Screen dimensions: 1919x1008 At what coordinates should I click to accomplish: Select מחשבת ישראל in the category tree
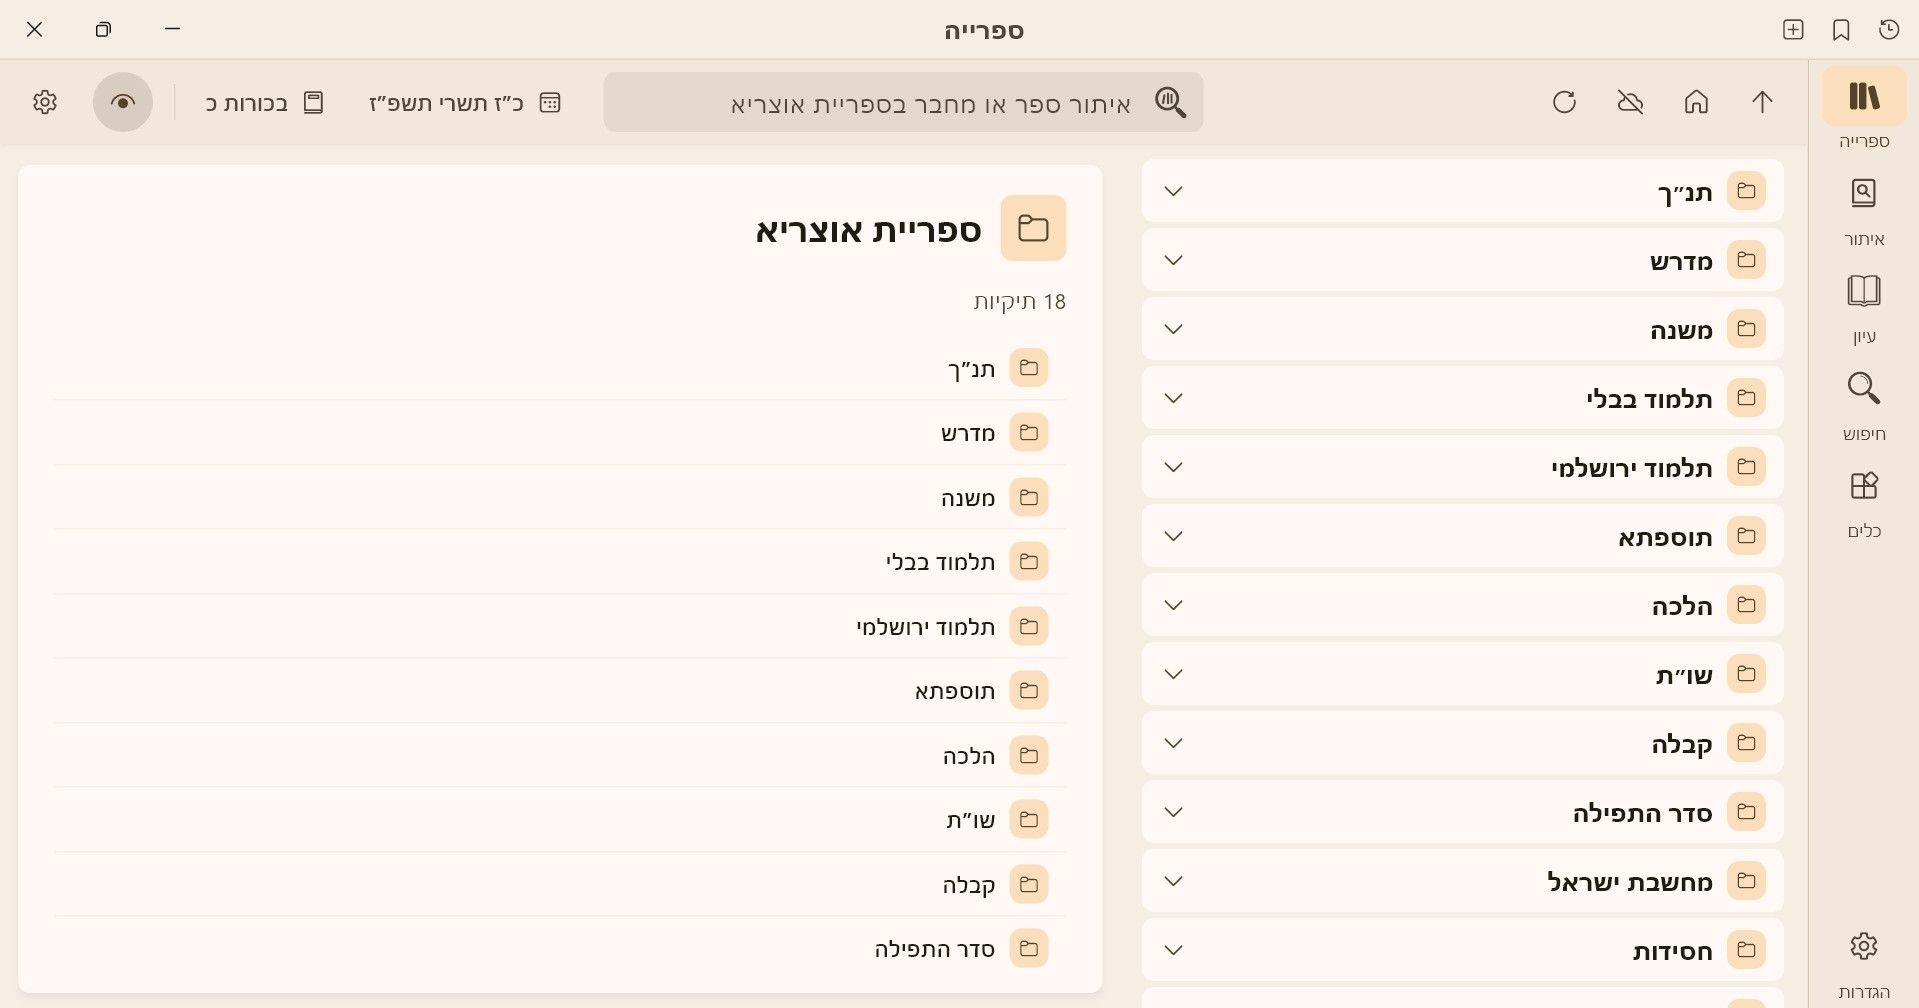pyautogui.click(x=1462, y=881)
